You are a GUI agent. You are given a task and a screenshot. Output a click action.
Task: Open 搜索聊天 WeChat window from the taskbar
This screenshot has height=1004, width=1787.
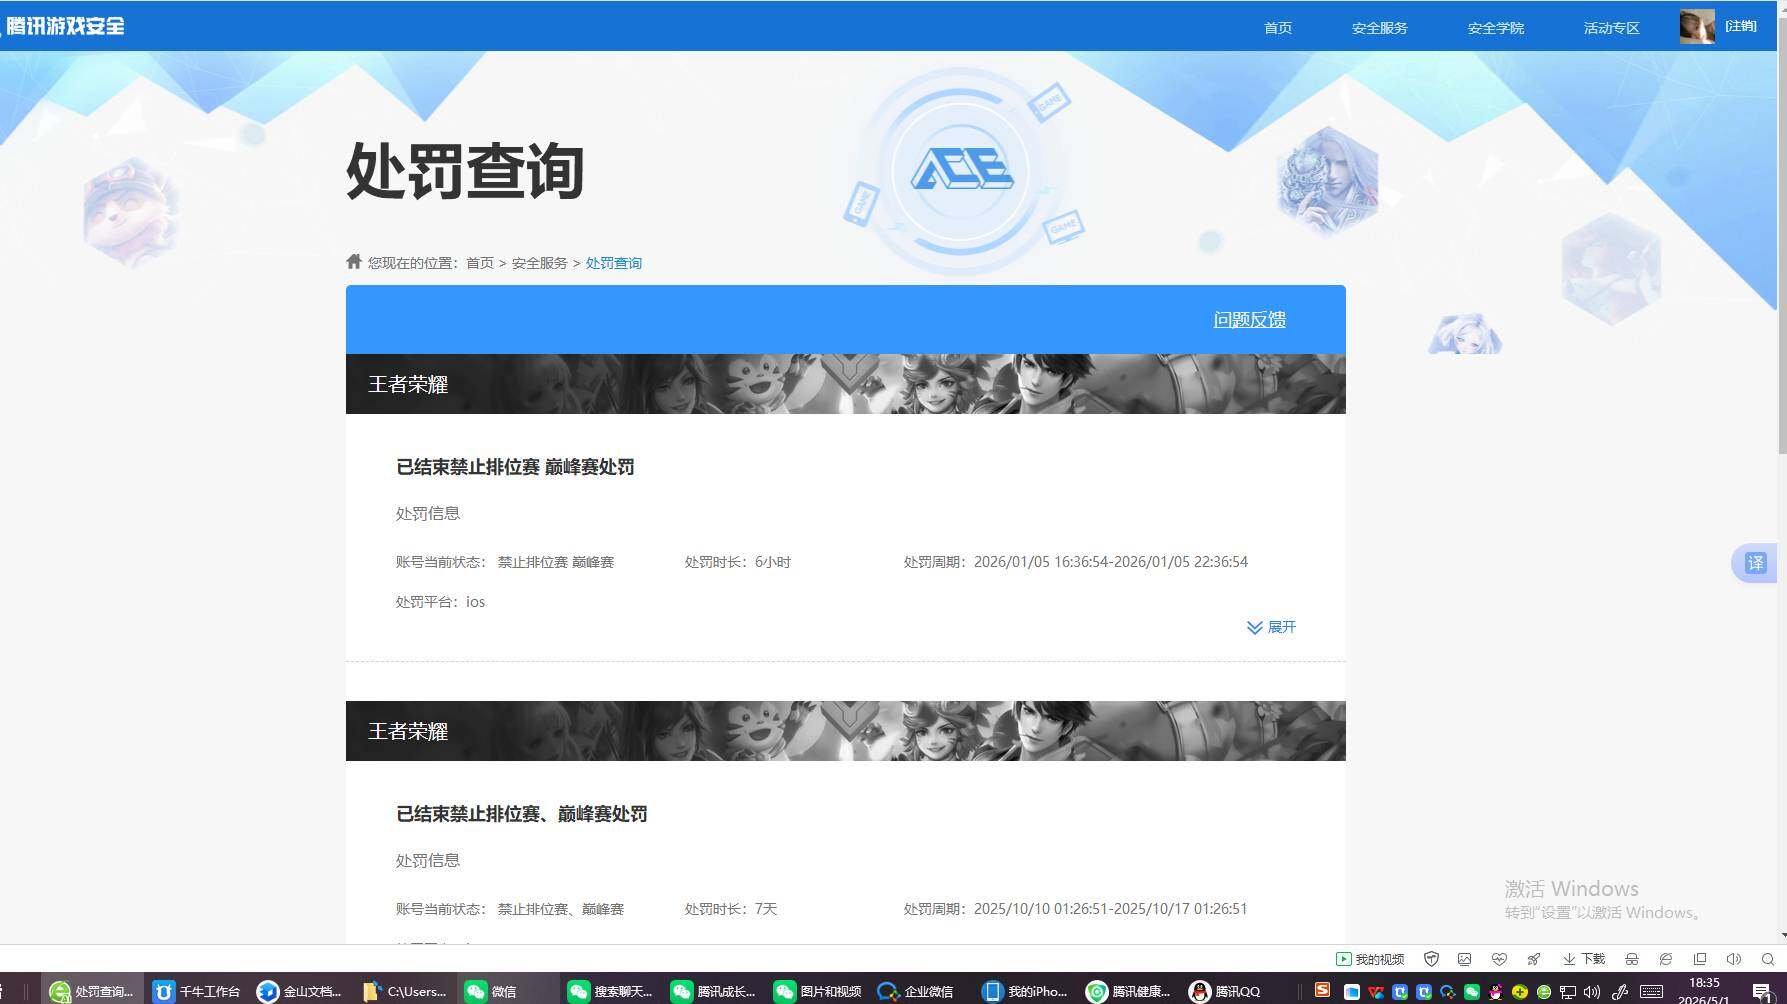point(612,990)
